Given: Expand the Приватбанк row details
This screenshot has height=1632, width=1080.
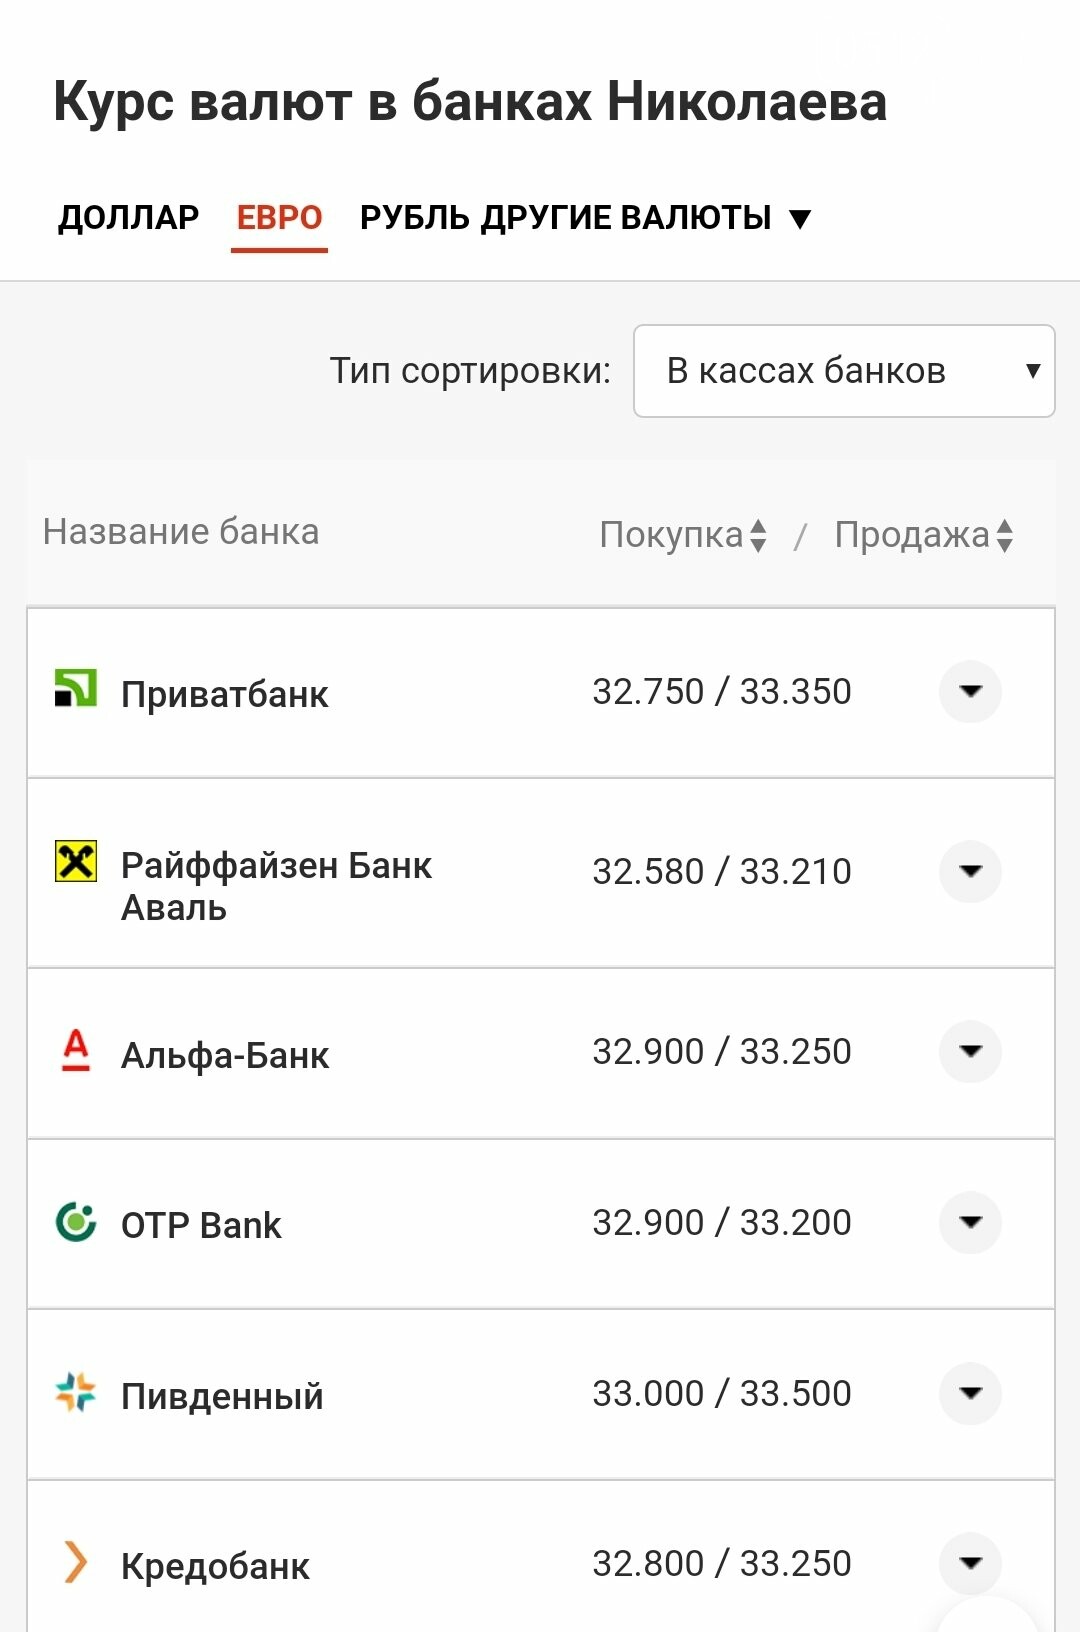Looking at the screenshot, I should pyautogui.click(x=970, y=691).
